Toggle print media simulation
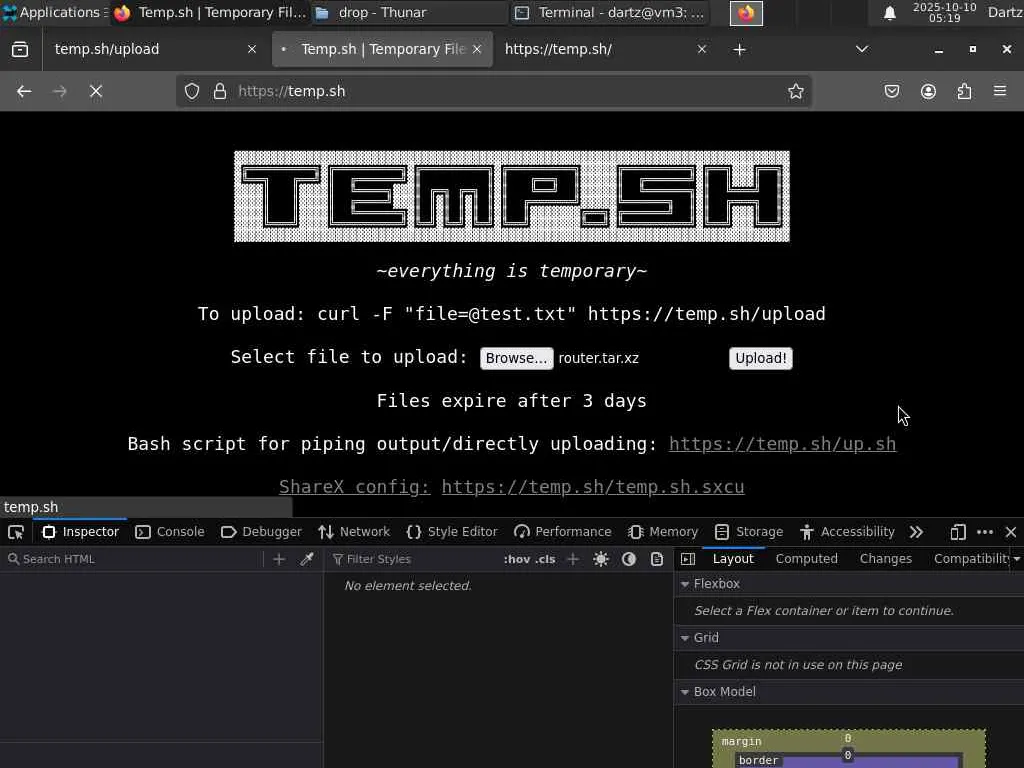The image size is (1024, 768). [657, 559]
